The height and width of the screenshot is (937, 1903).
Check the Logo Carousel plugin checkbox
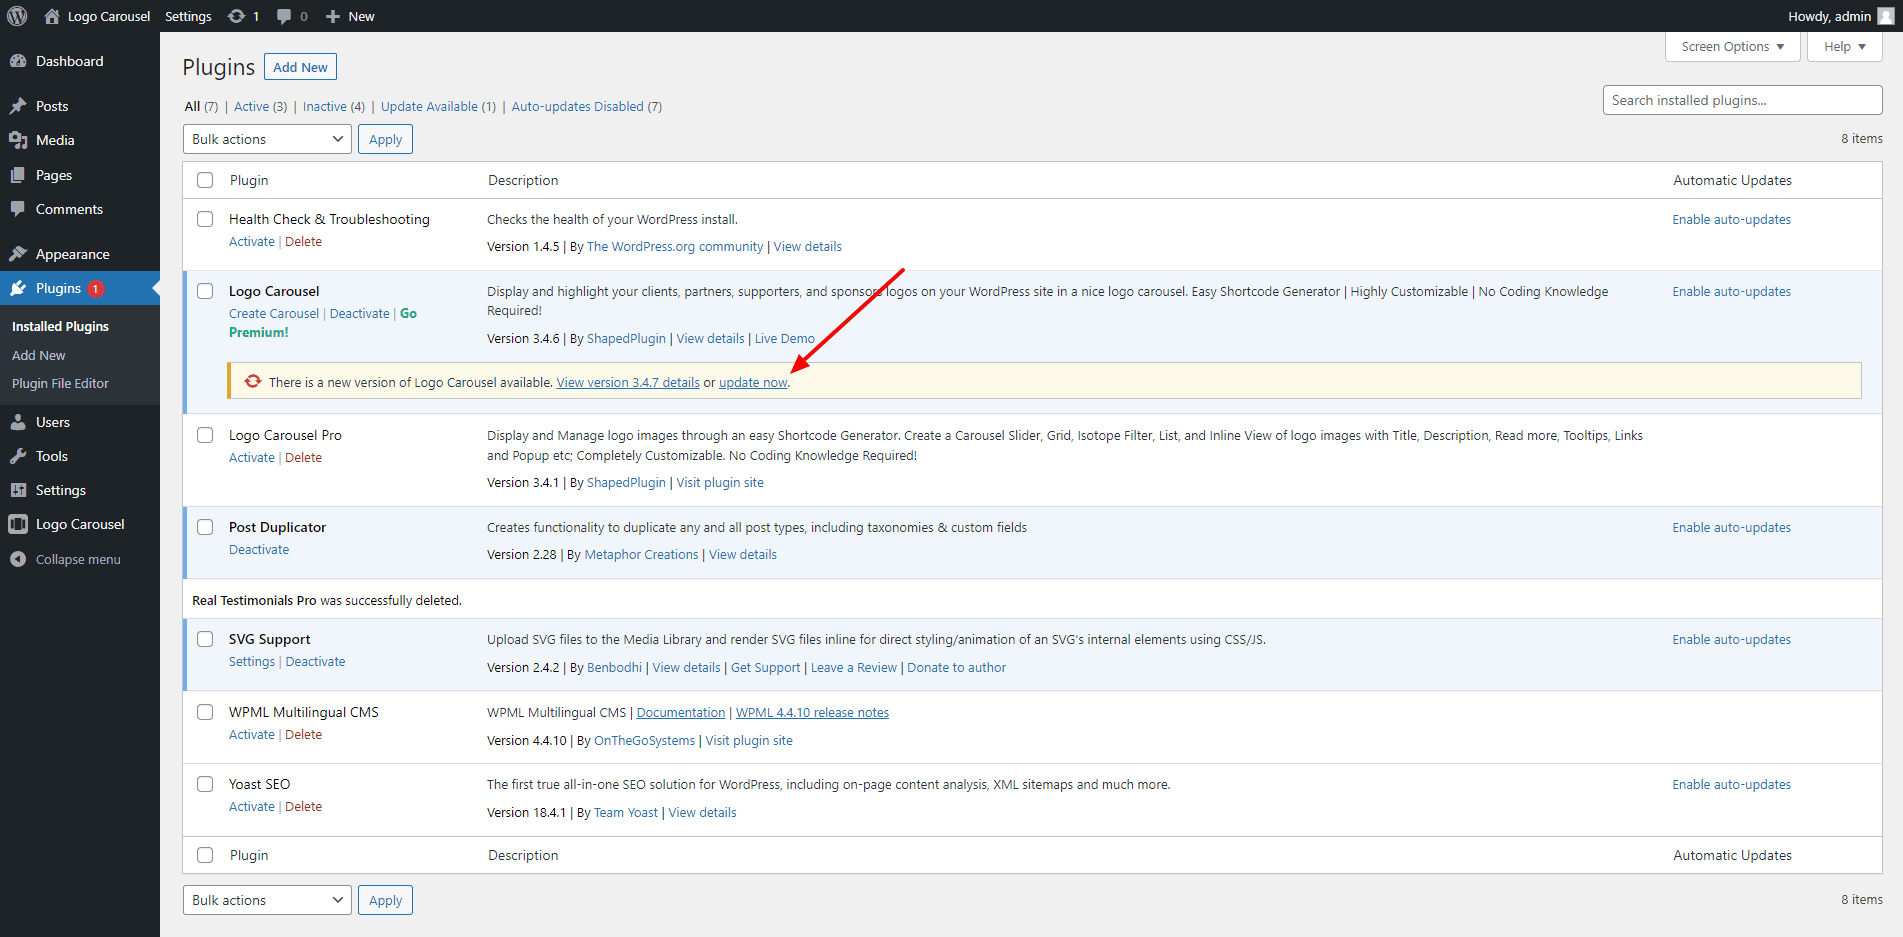pos(205,291)
